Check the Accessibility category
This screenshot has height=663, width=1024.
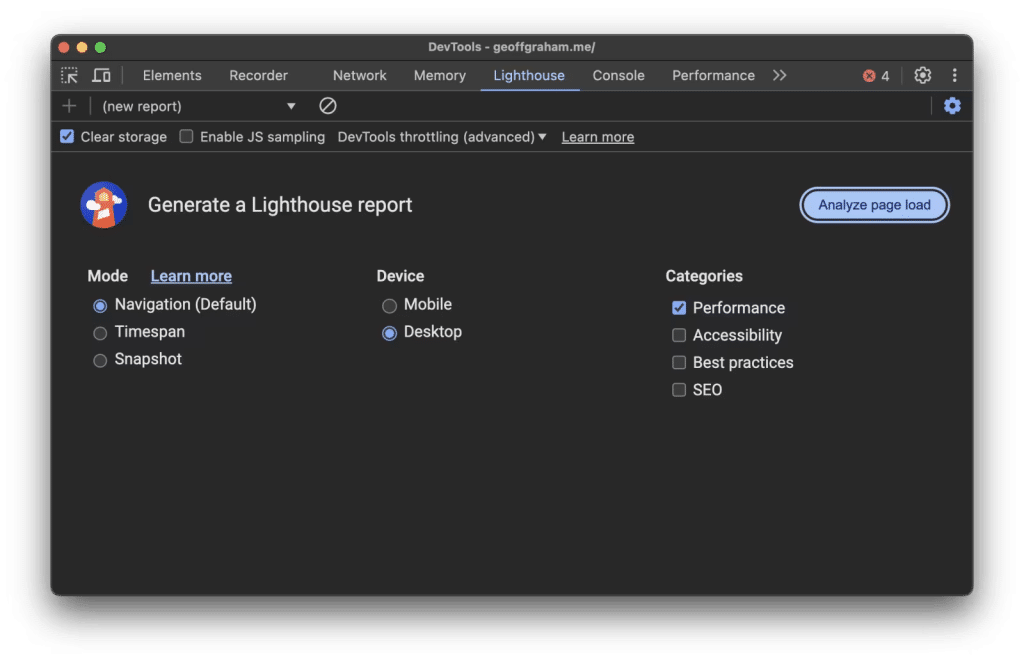[x=679, y=335]
